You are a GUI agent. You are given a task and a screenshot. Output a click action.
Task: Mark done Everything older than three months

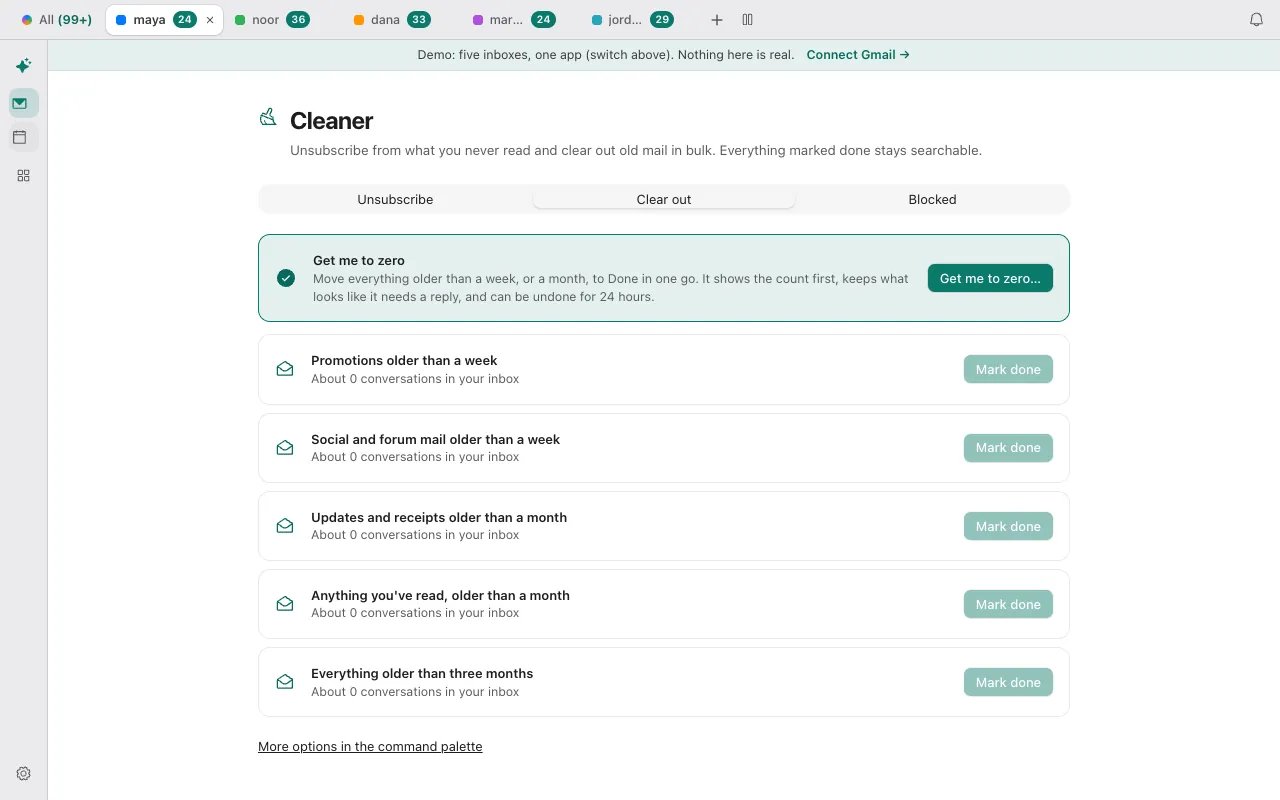[1008, 682]
